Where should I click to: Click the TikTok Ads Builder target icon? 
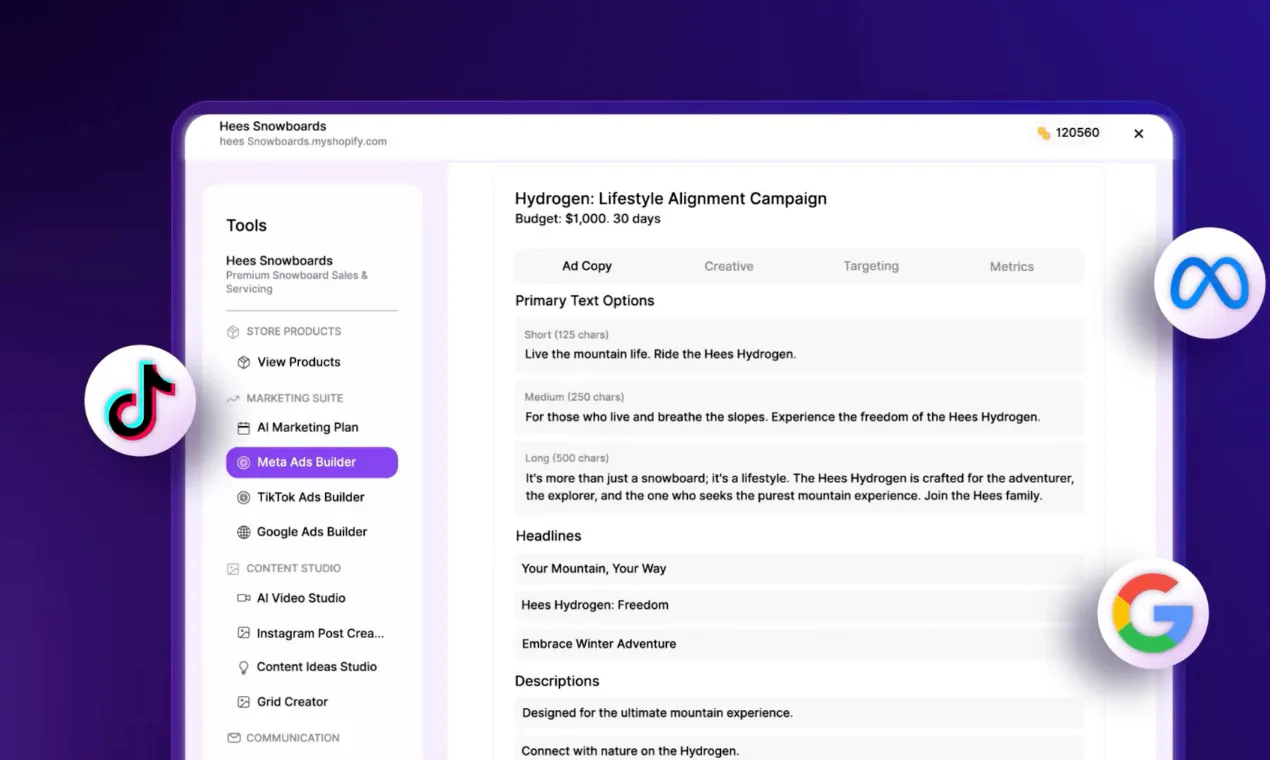[243, 497]
